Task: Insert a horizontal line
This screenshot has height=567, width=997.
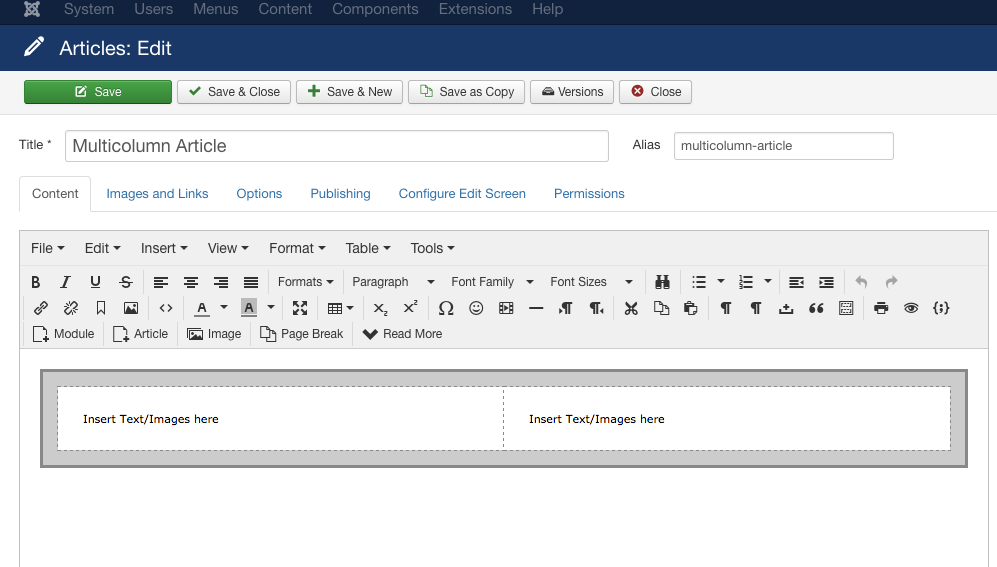Action: pos(536,308)
